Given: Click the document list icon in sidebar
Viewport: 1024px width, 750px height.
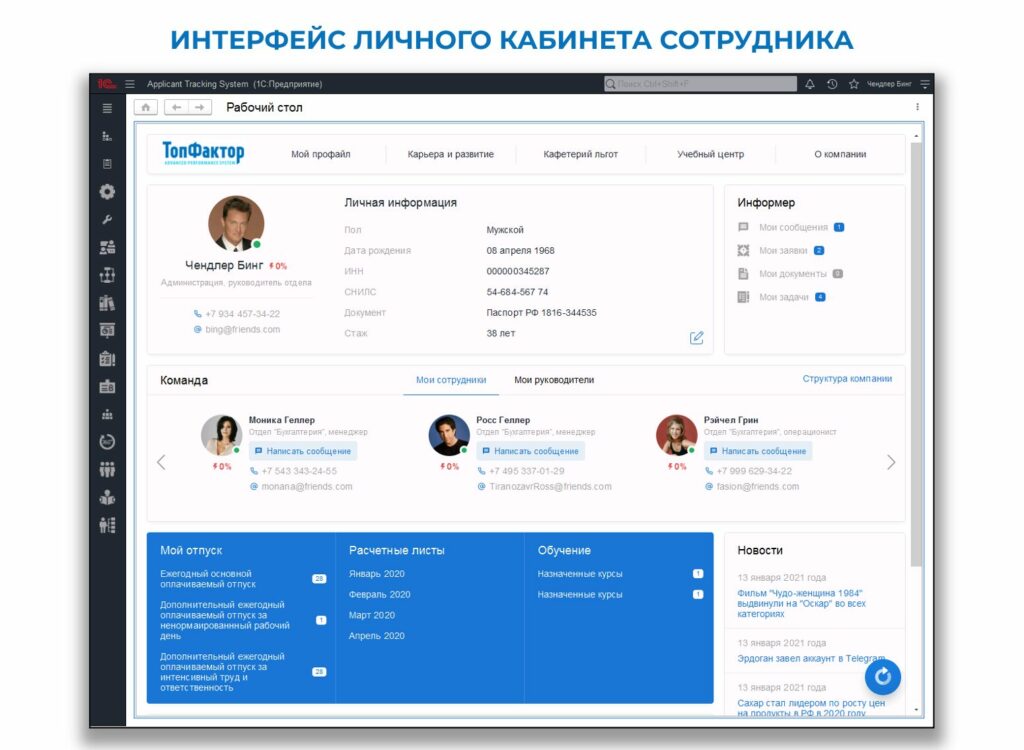Looking at the screenshot, I should coord(107,164).
